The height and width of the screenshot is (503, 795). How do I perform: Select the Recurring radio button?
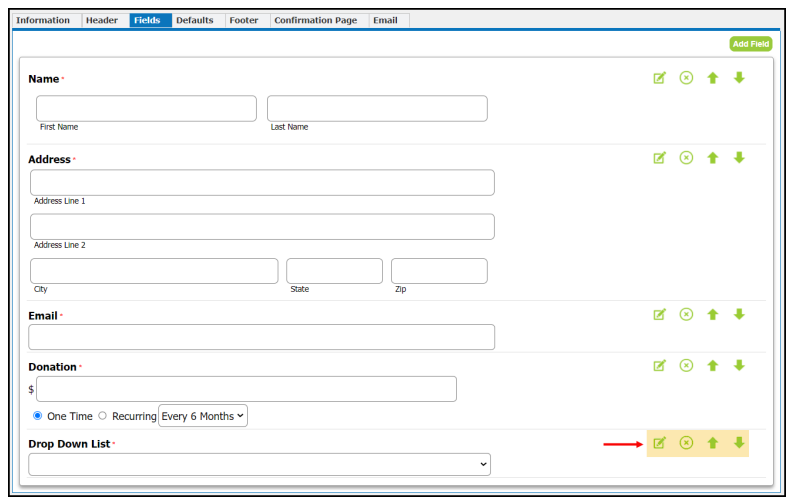point(102,416)
